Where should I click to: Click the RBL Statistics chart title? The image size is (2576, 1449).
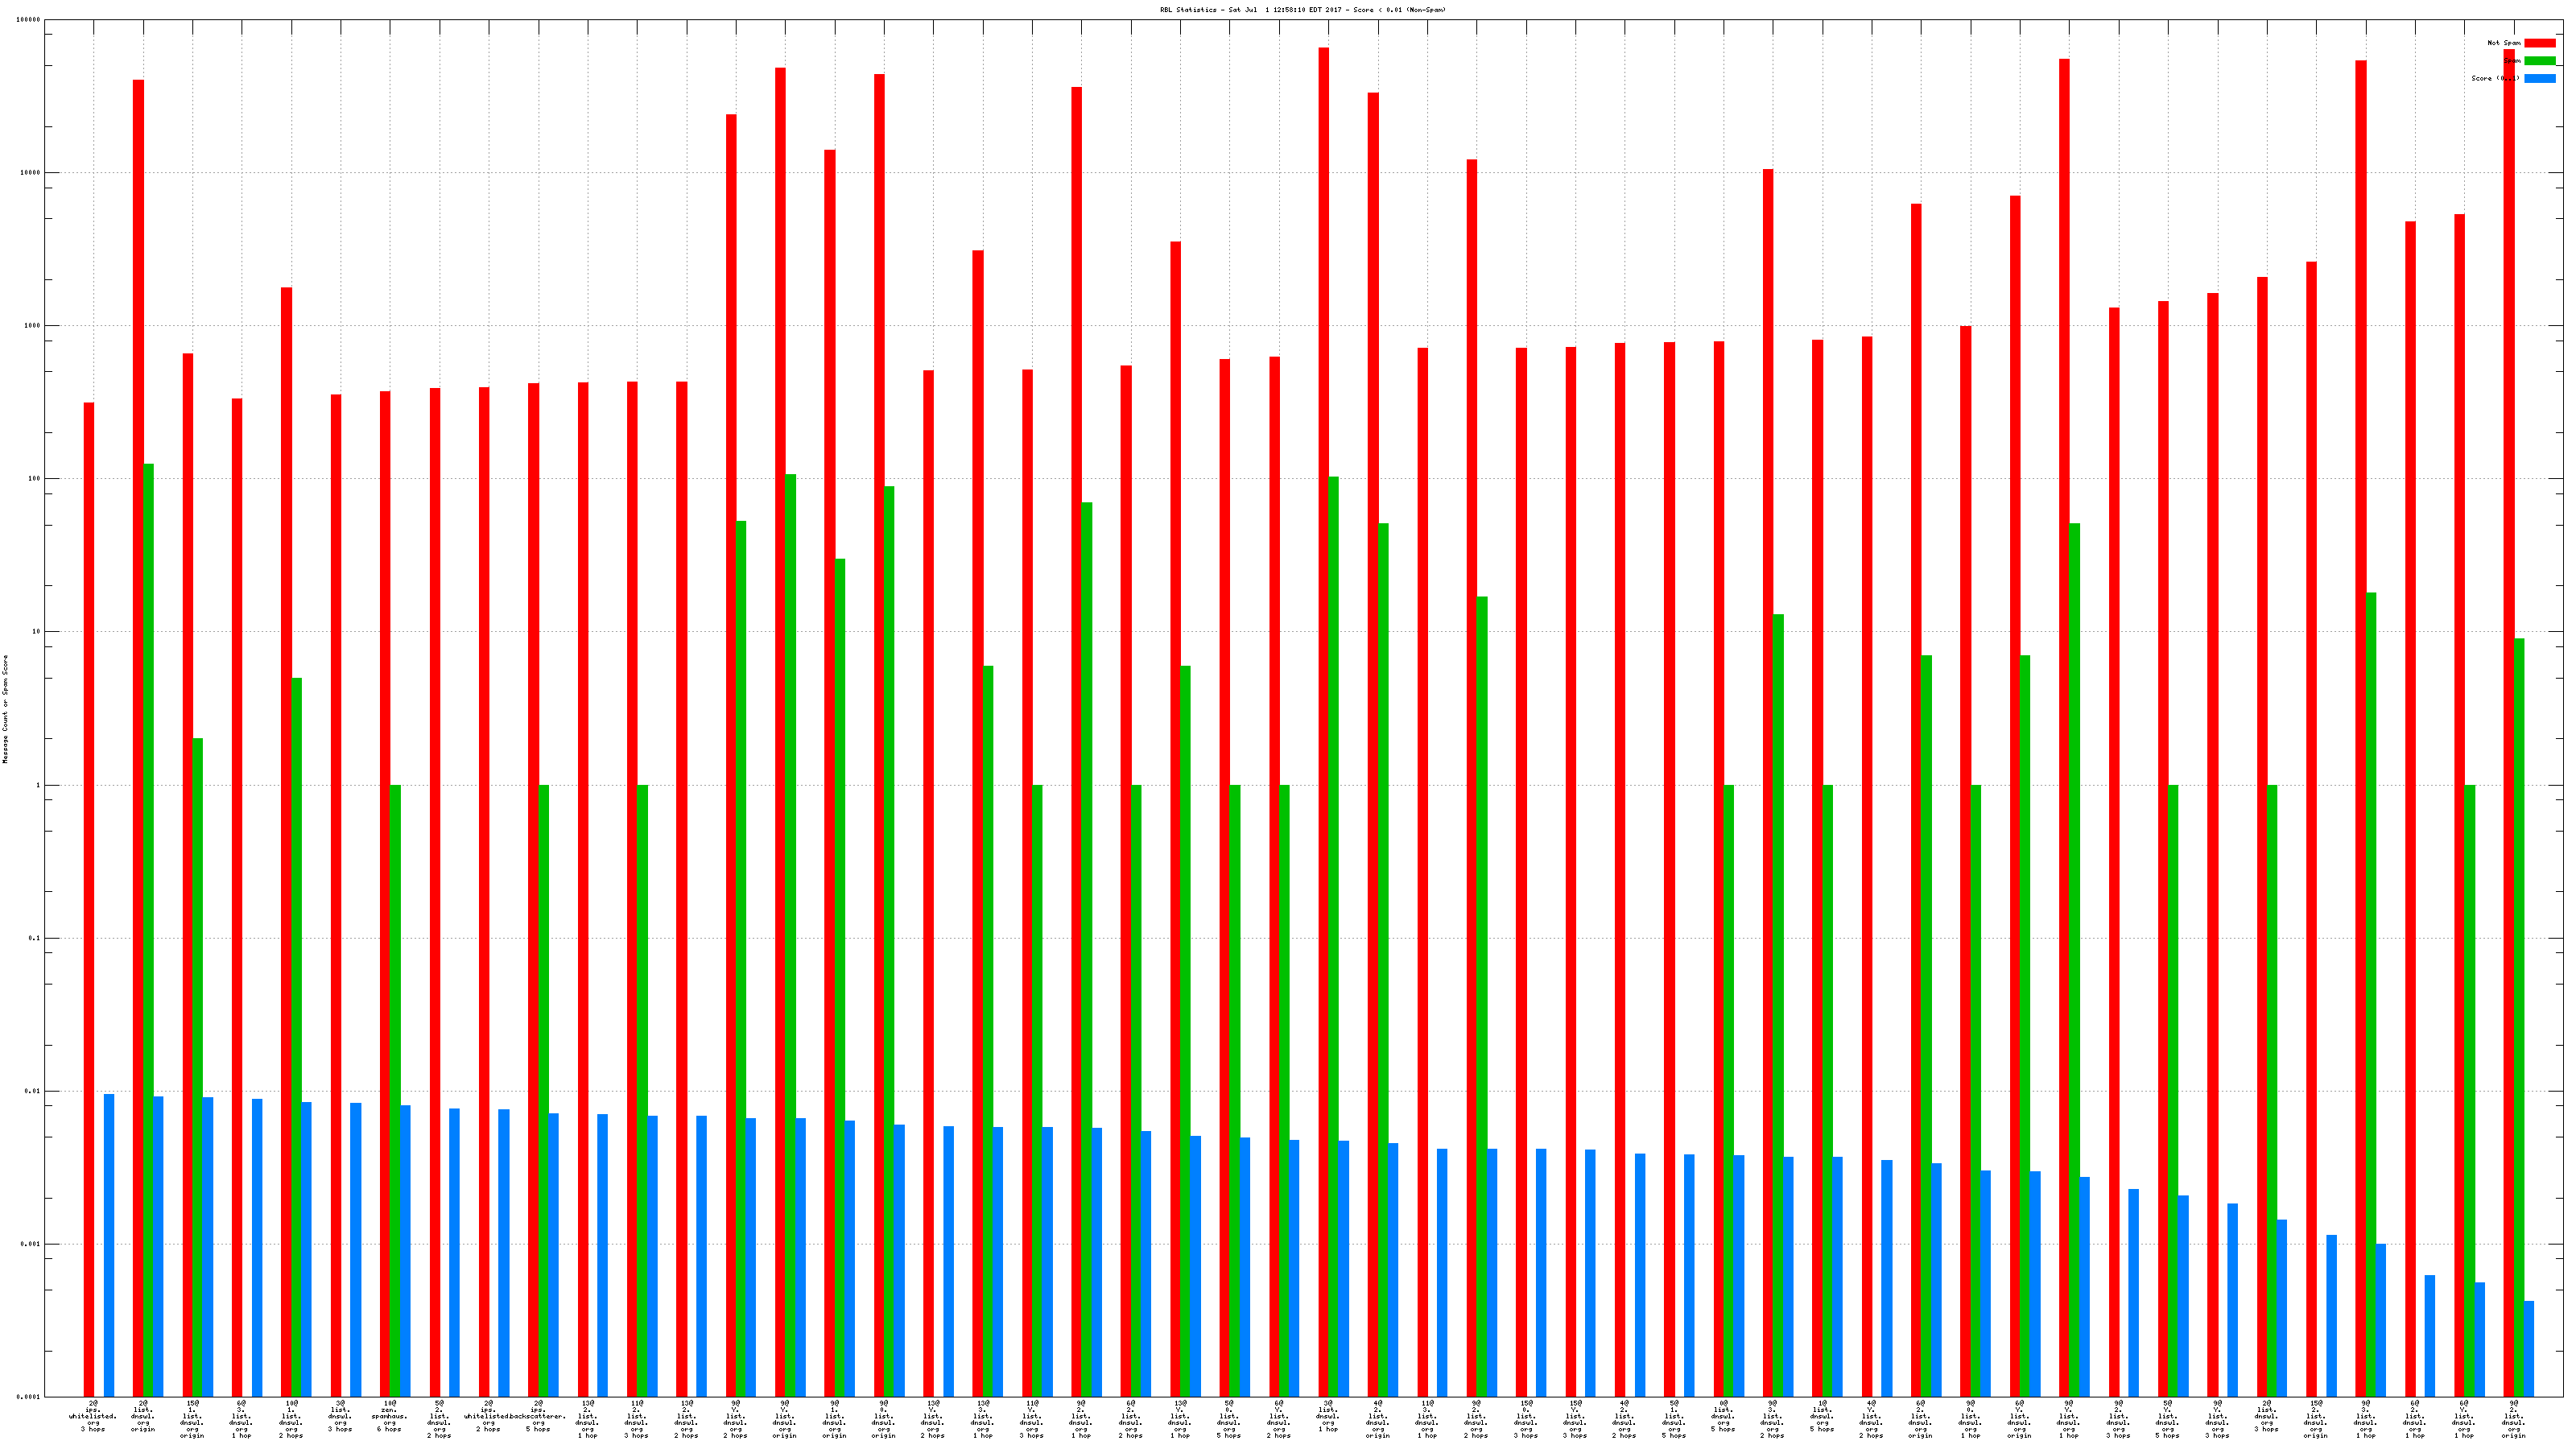(x=1302, y=10)
